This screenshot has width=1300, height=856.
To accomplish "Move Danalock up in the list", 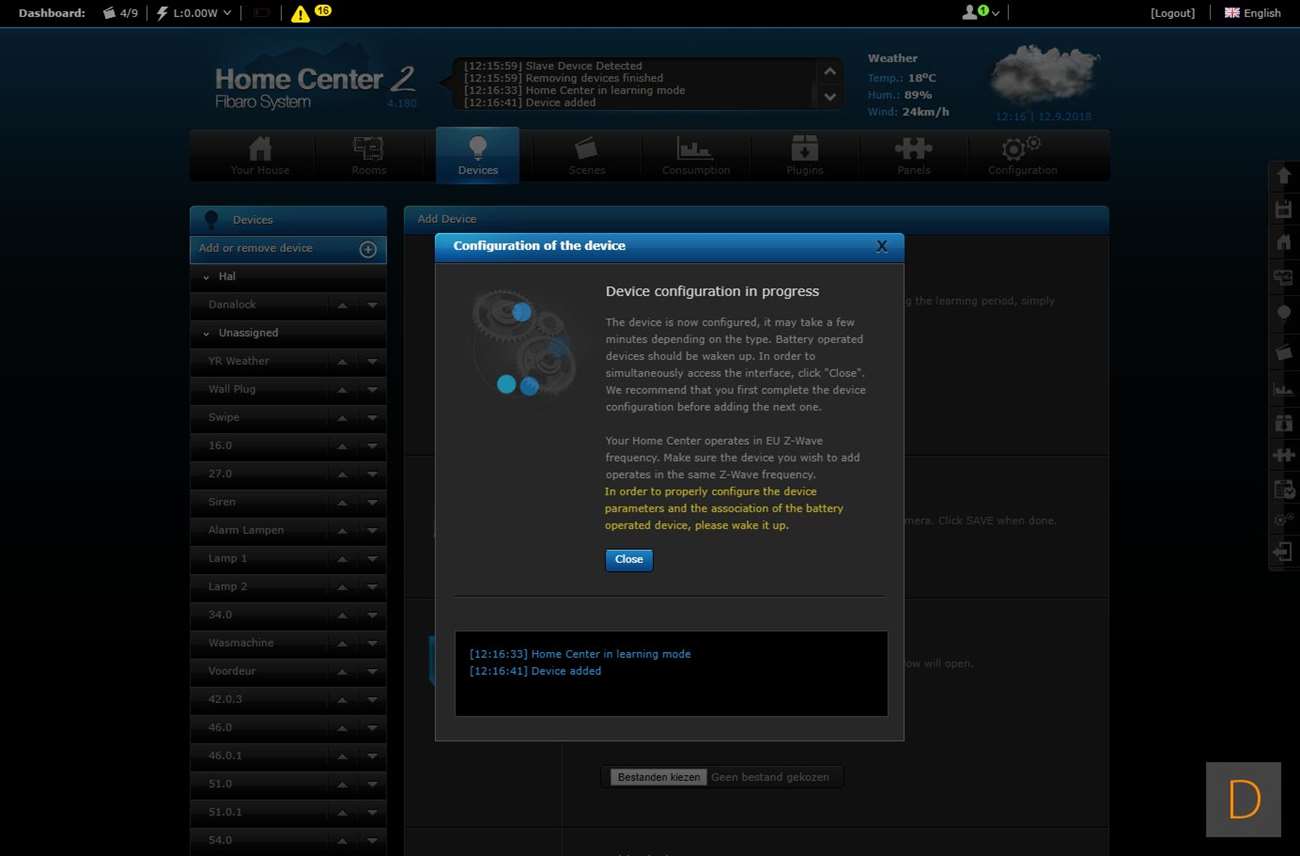I will point(342,305).
